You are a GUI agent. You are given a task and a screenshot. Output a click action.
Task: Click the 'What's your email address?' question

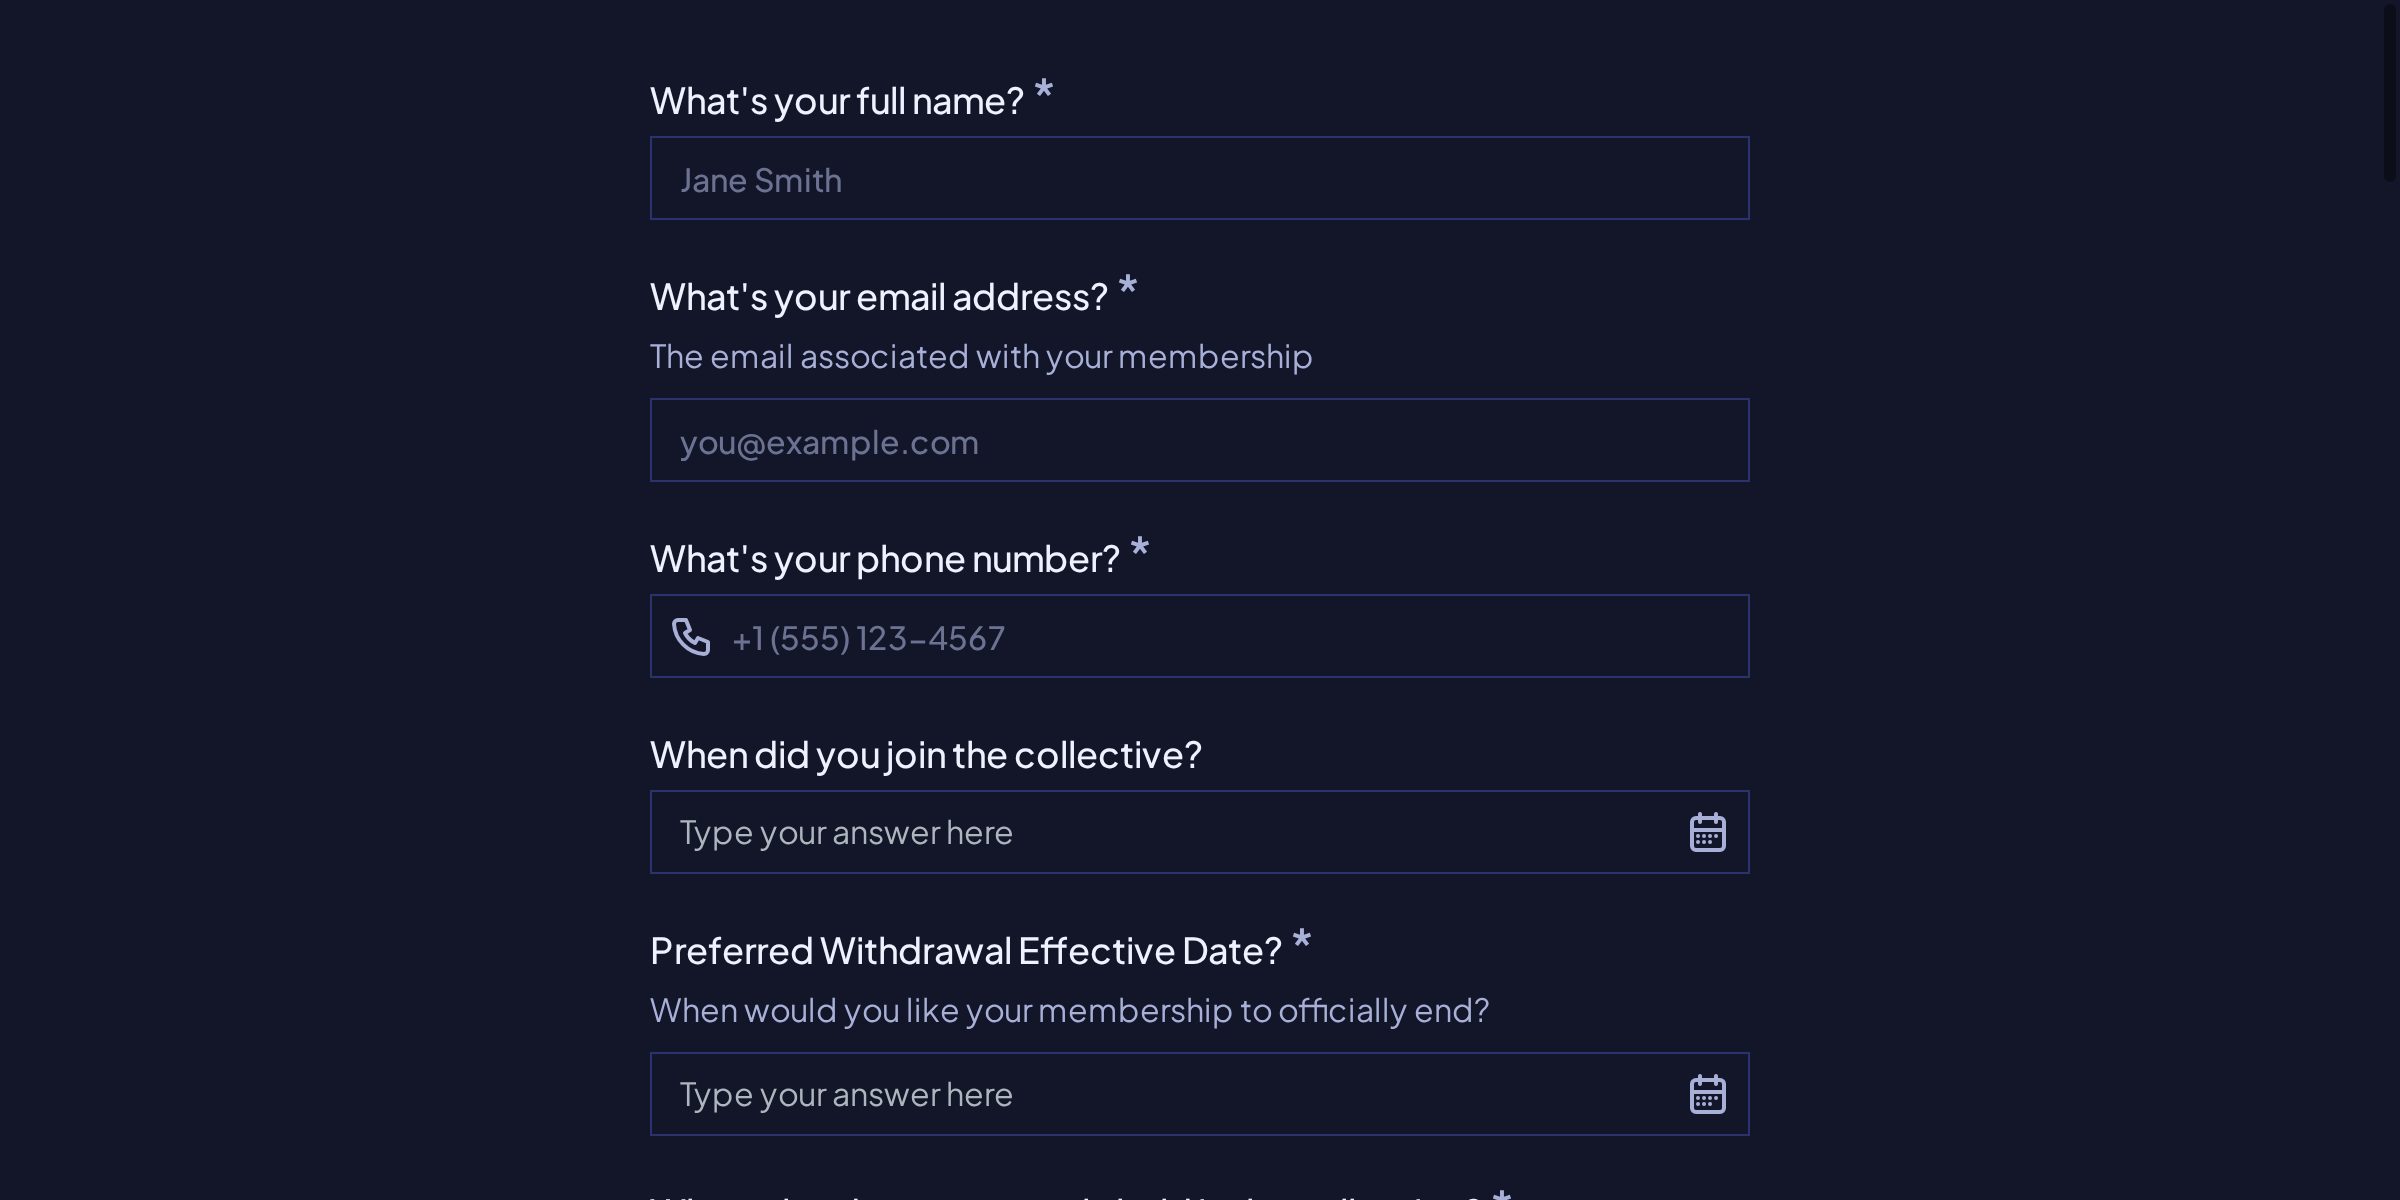878,294
